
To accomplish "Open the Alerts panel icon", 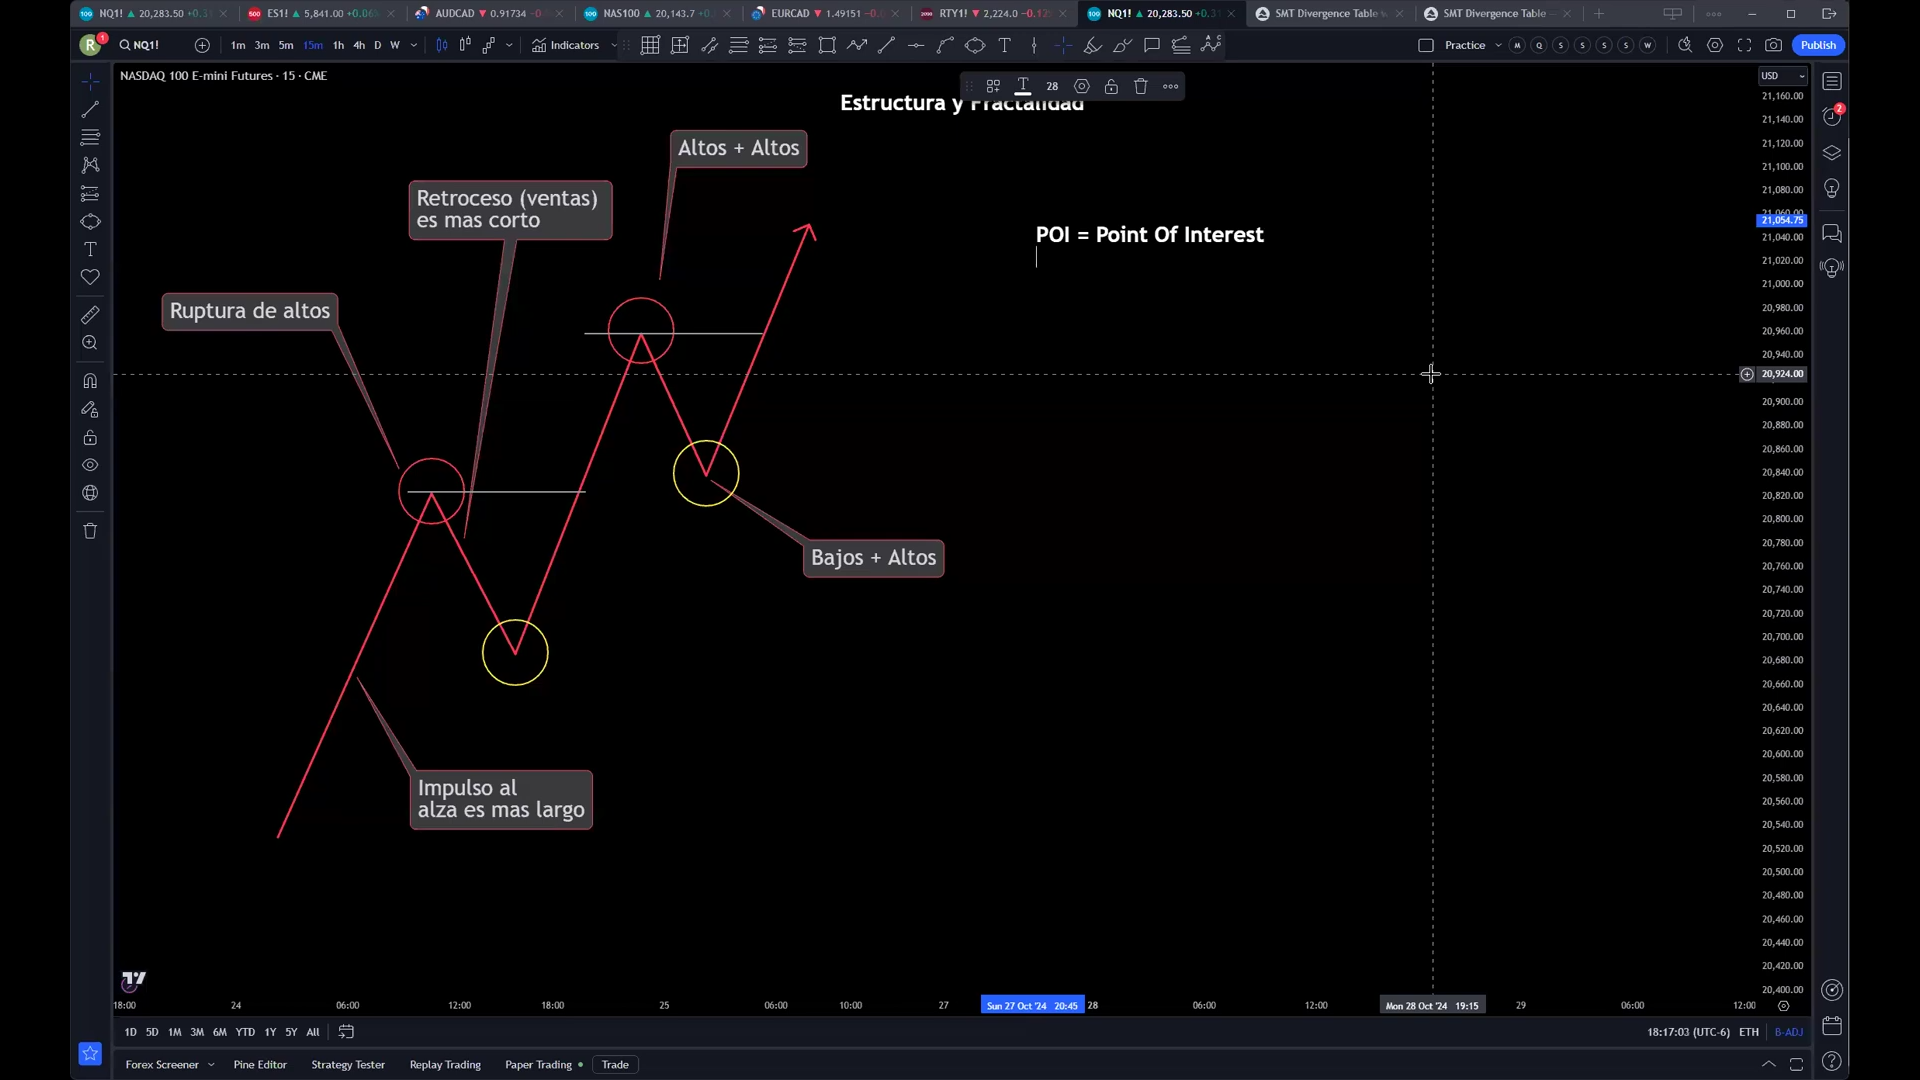I will coord(1831,116).
